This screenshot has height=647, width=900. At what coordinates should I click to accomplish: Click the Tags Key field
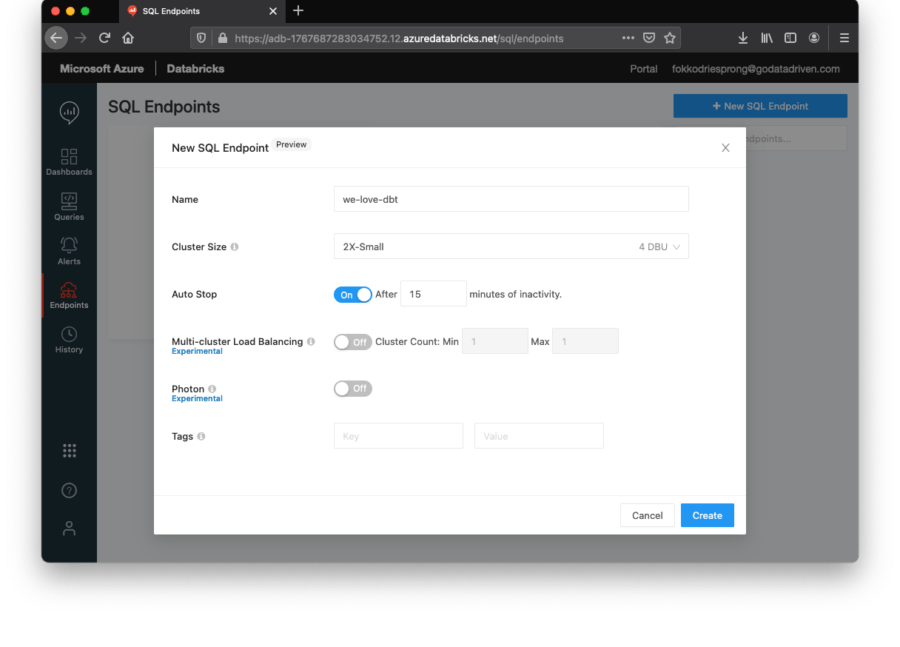coord(398,436)
